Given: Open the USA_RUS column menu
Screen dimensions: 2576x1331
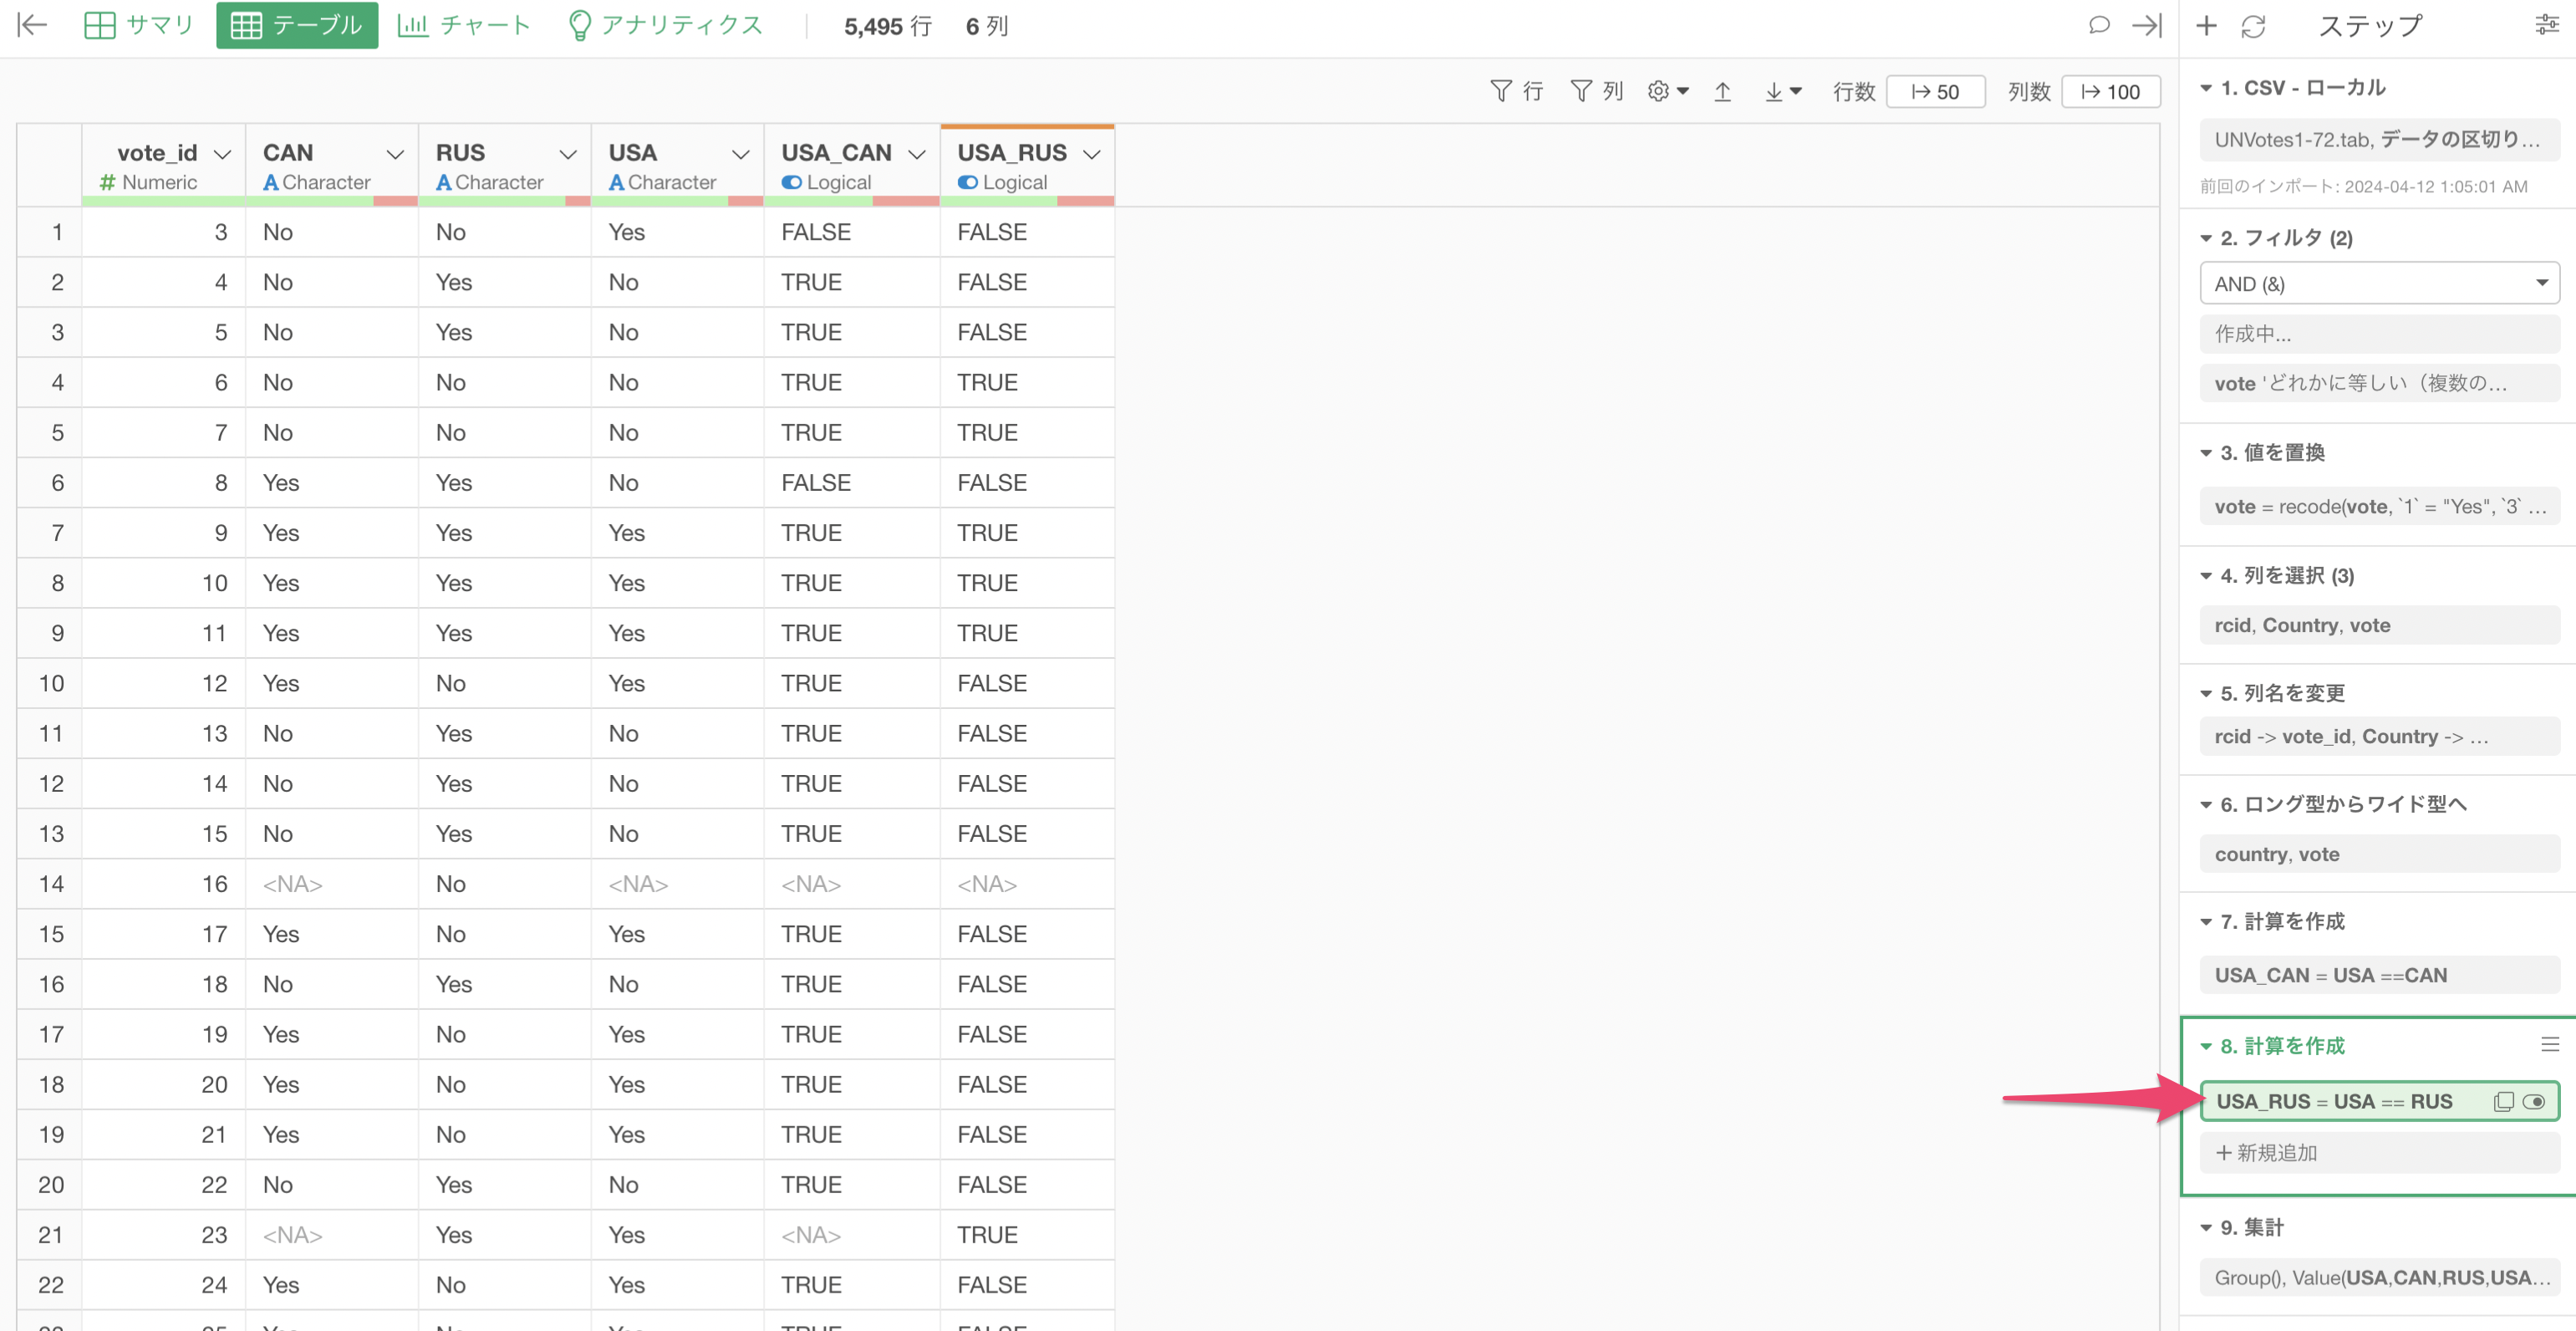Looking at the screenshot, I should (1092, 154).
